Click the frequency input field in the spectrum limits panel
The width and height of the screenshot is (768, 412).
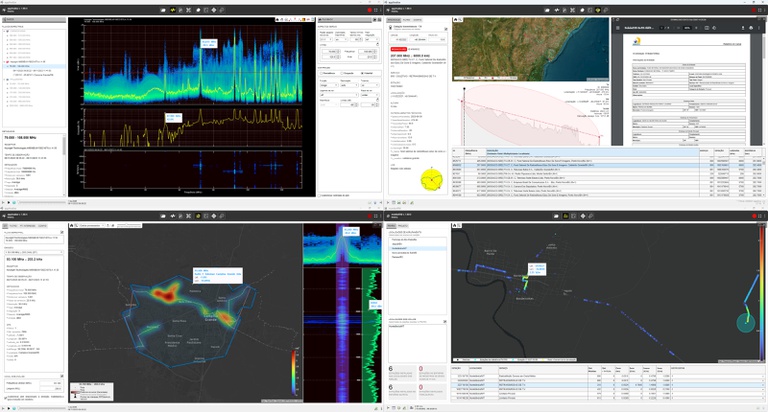329,50
